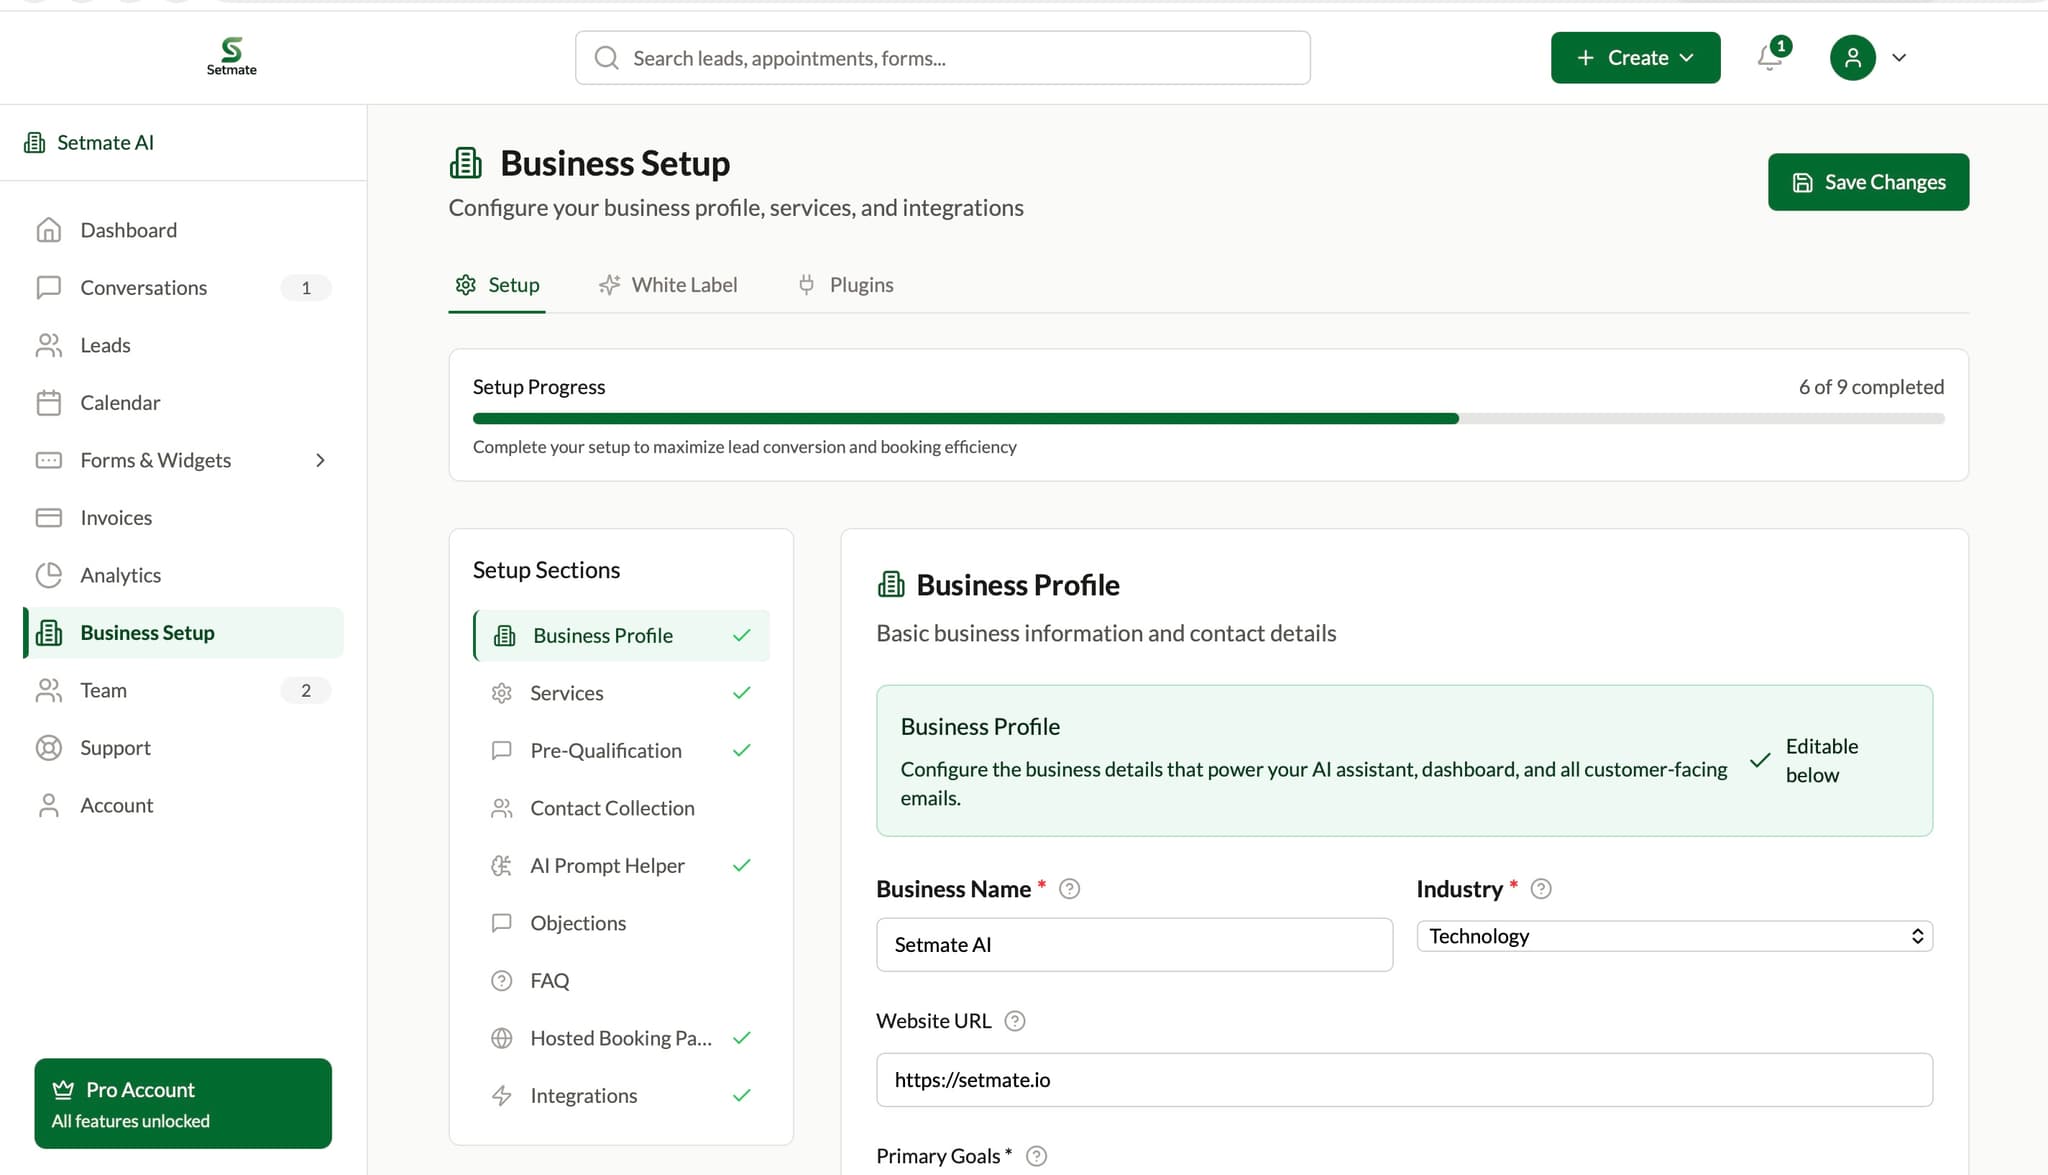Open the Plugins tab
The width and height of the screenshot is (2048, 1175).
tap(845, 284)
